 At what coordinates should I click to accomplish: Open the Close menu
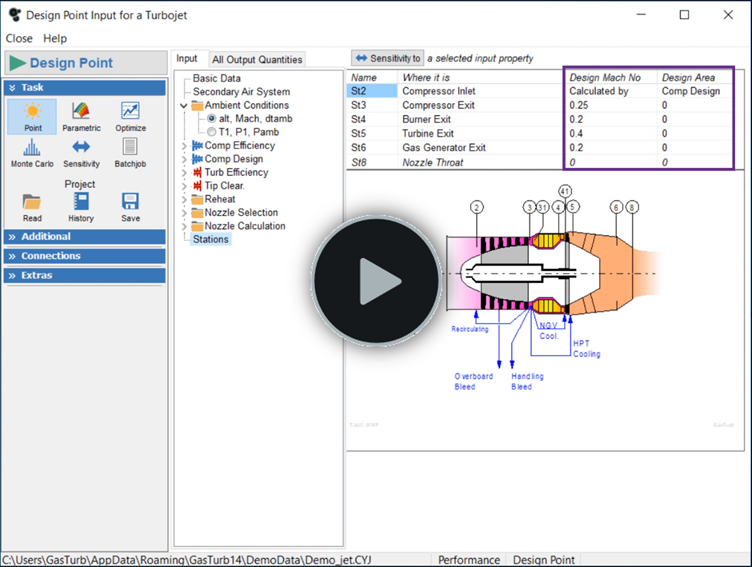coord(19,38)
